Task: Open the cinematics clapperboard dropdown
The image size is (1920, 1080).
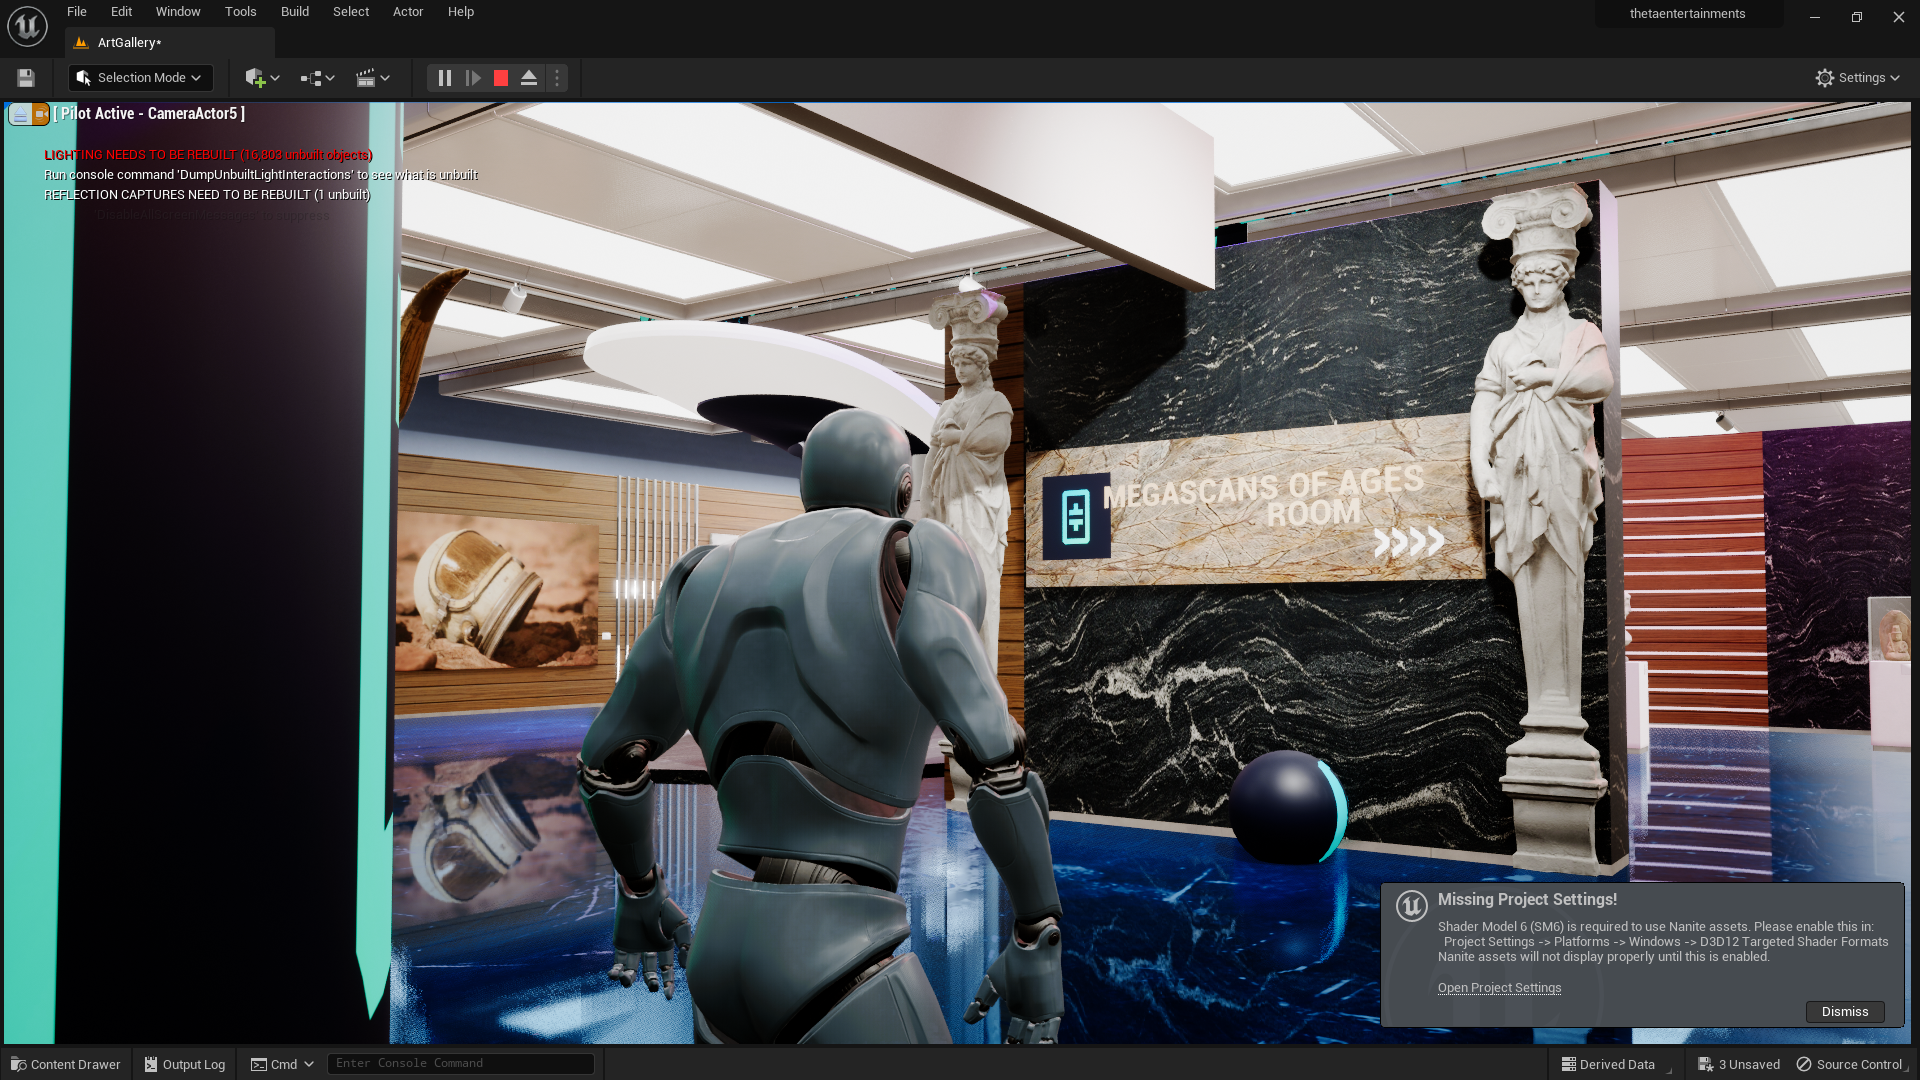Action: 373,78
